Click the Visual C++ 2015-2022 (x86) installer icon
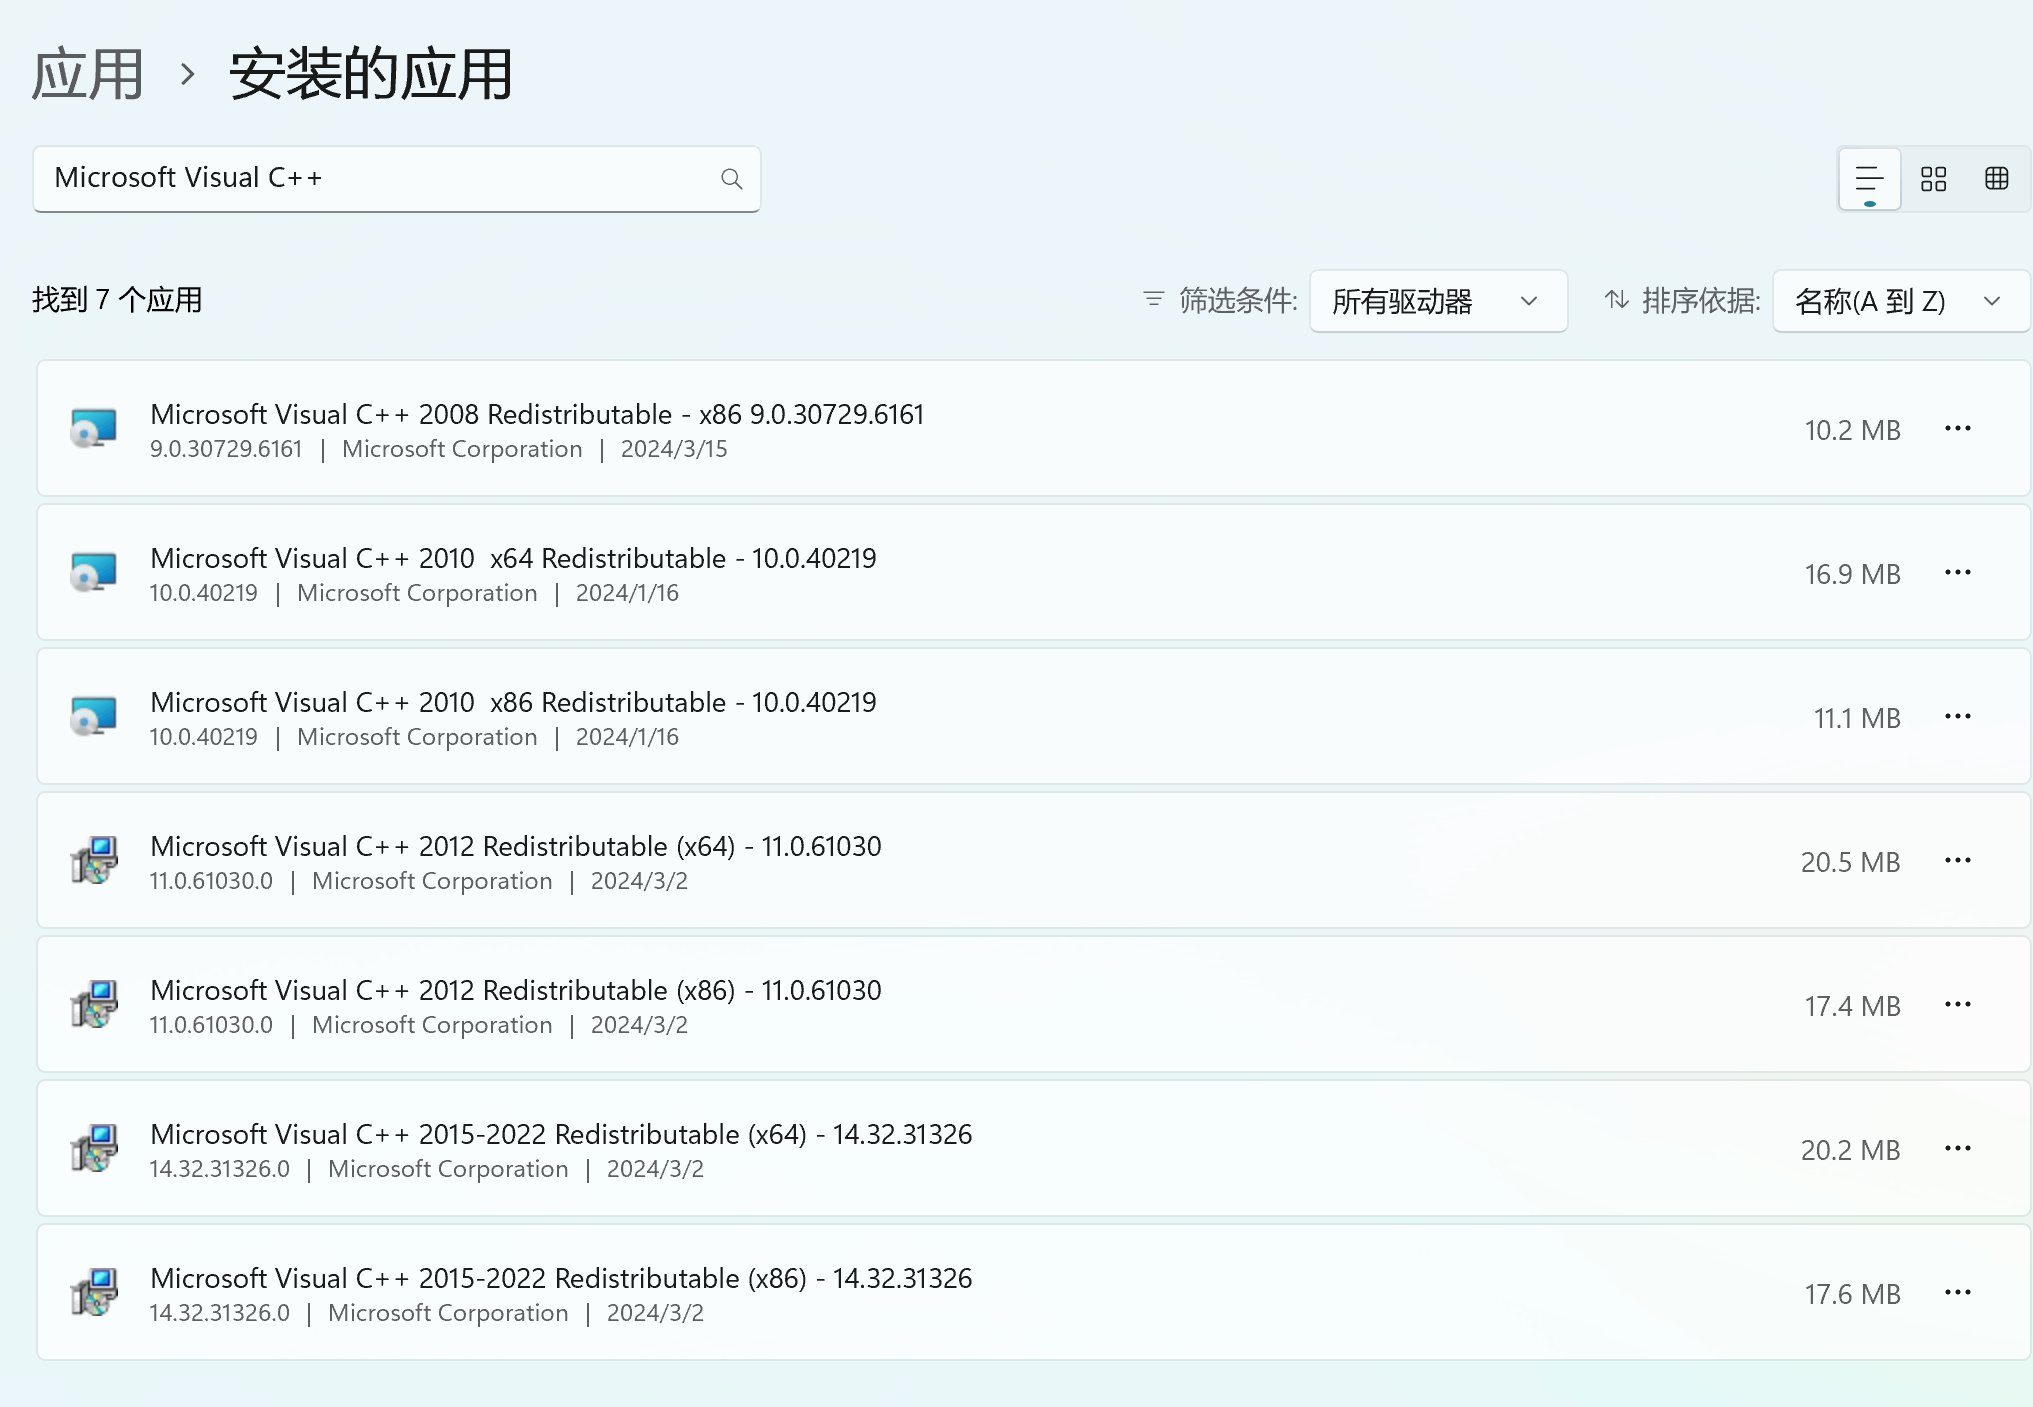Image resolution: width=2033 pixels, height=1407 pixels. 94,1292
